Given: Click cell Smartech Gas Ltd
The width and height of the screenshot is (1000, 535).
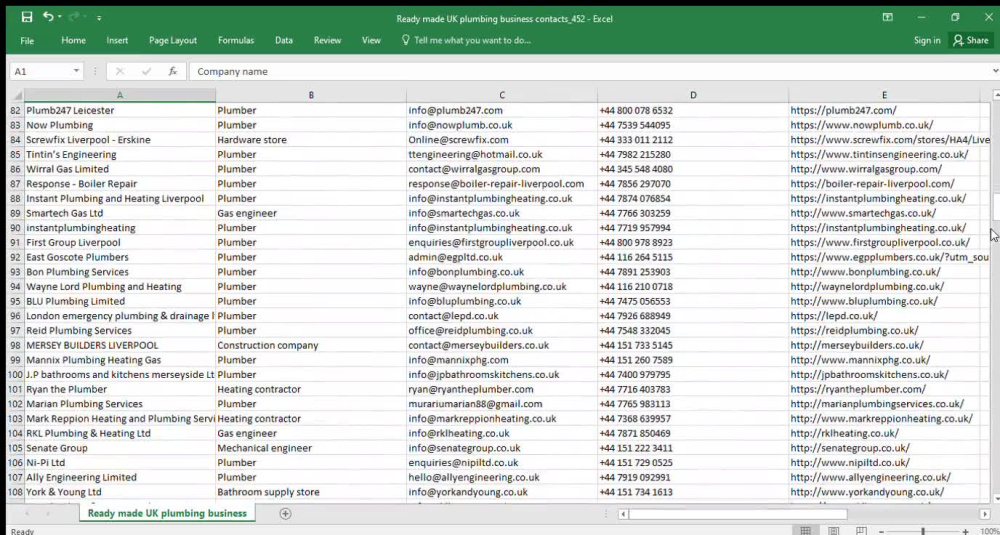Looking at the screenshot, I should [120, 213].
